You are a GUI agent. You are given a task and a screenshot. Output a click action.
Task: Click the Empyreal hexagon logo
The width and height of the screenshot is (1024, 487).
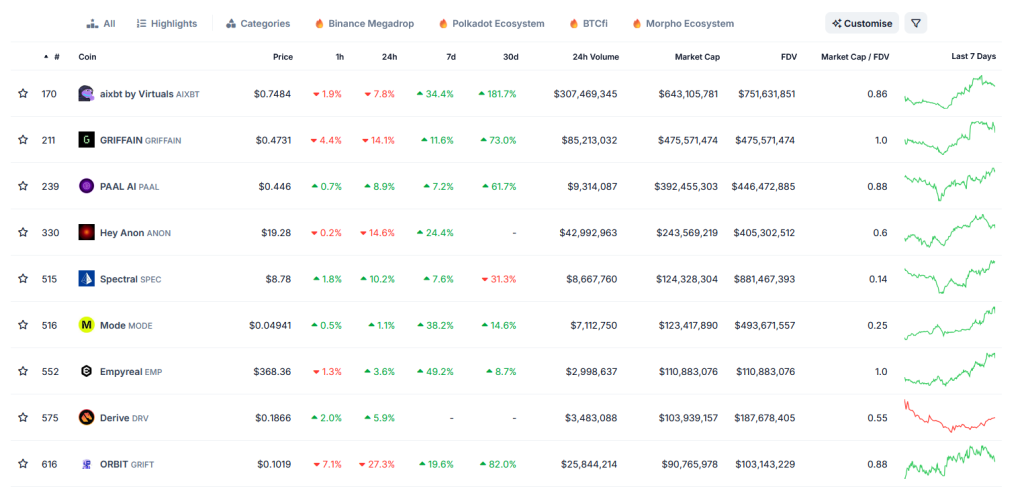[x=86, y=371]
